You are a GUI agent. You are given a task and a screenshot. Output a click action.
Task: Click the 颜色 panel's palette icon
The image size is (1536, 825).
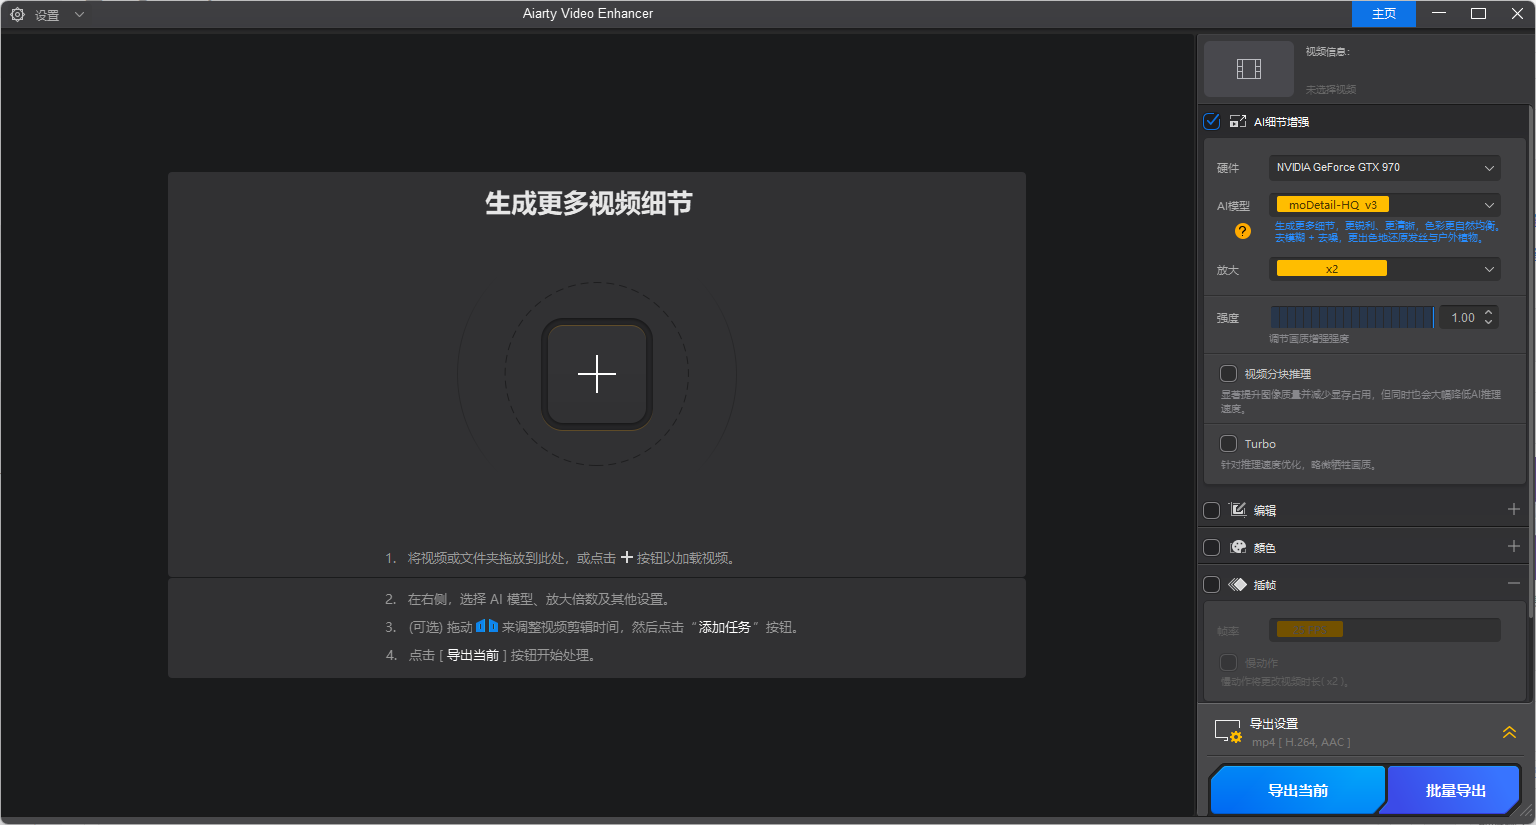point(1238,547)
